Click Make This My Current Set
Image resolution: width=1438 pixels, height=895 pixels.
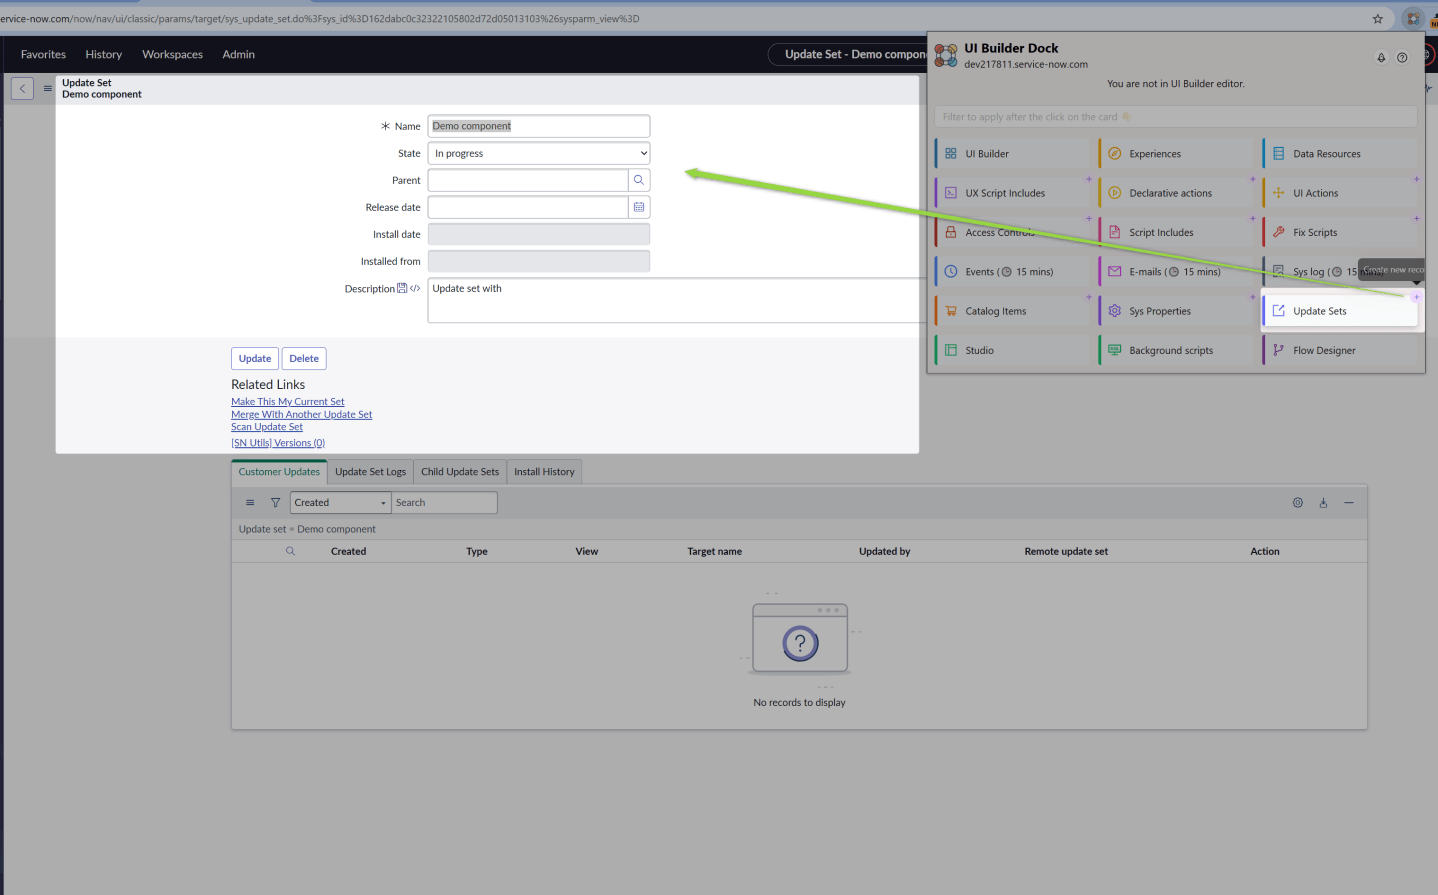[x=287, y=401]
